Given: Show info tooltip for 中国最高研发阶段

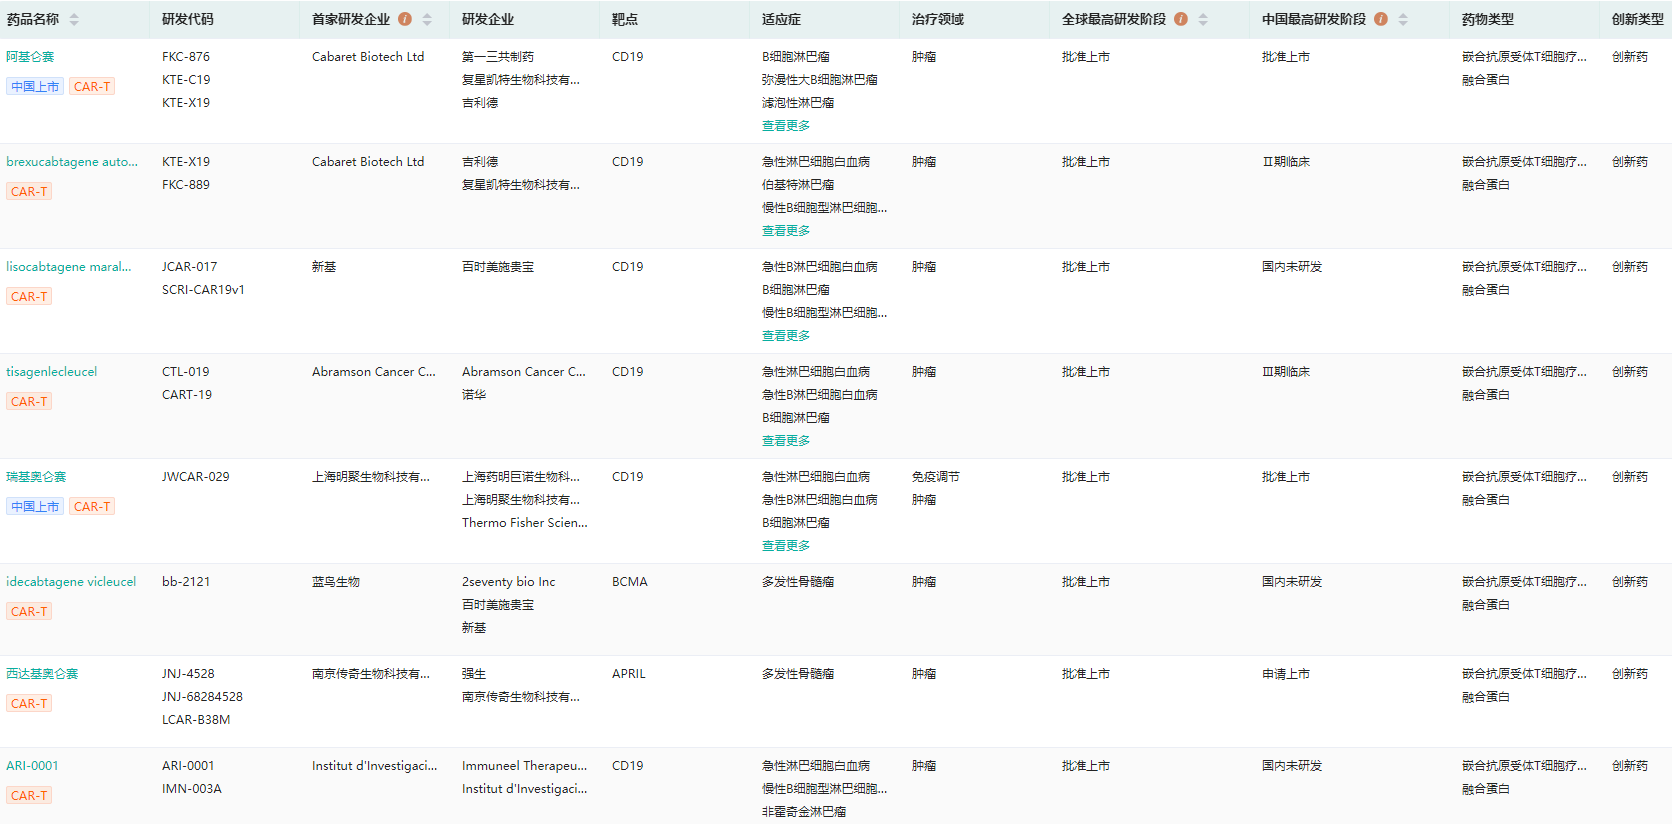Looking at the screenshot, I should [1381, 19].
